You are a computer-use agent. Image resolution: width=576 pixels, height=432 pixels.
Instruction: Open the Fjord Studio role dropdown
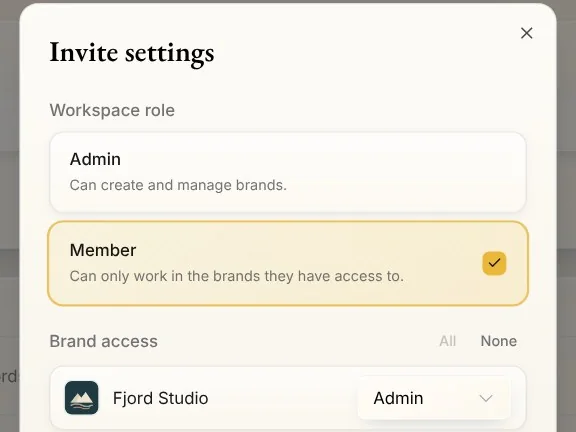click(434, 398)
